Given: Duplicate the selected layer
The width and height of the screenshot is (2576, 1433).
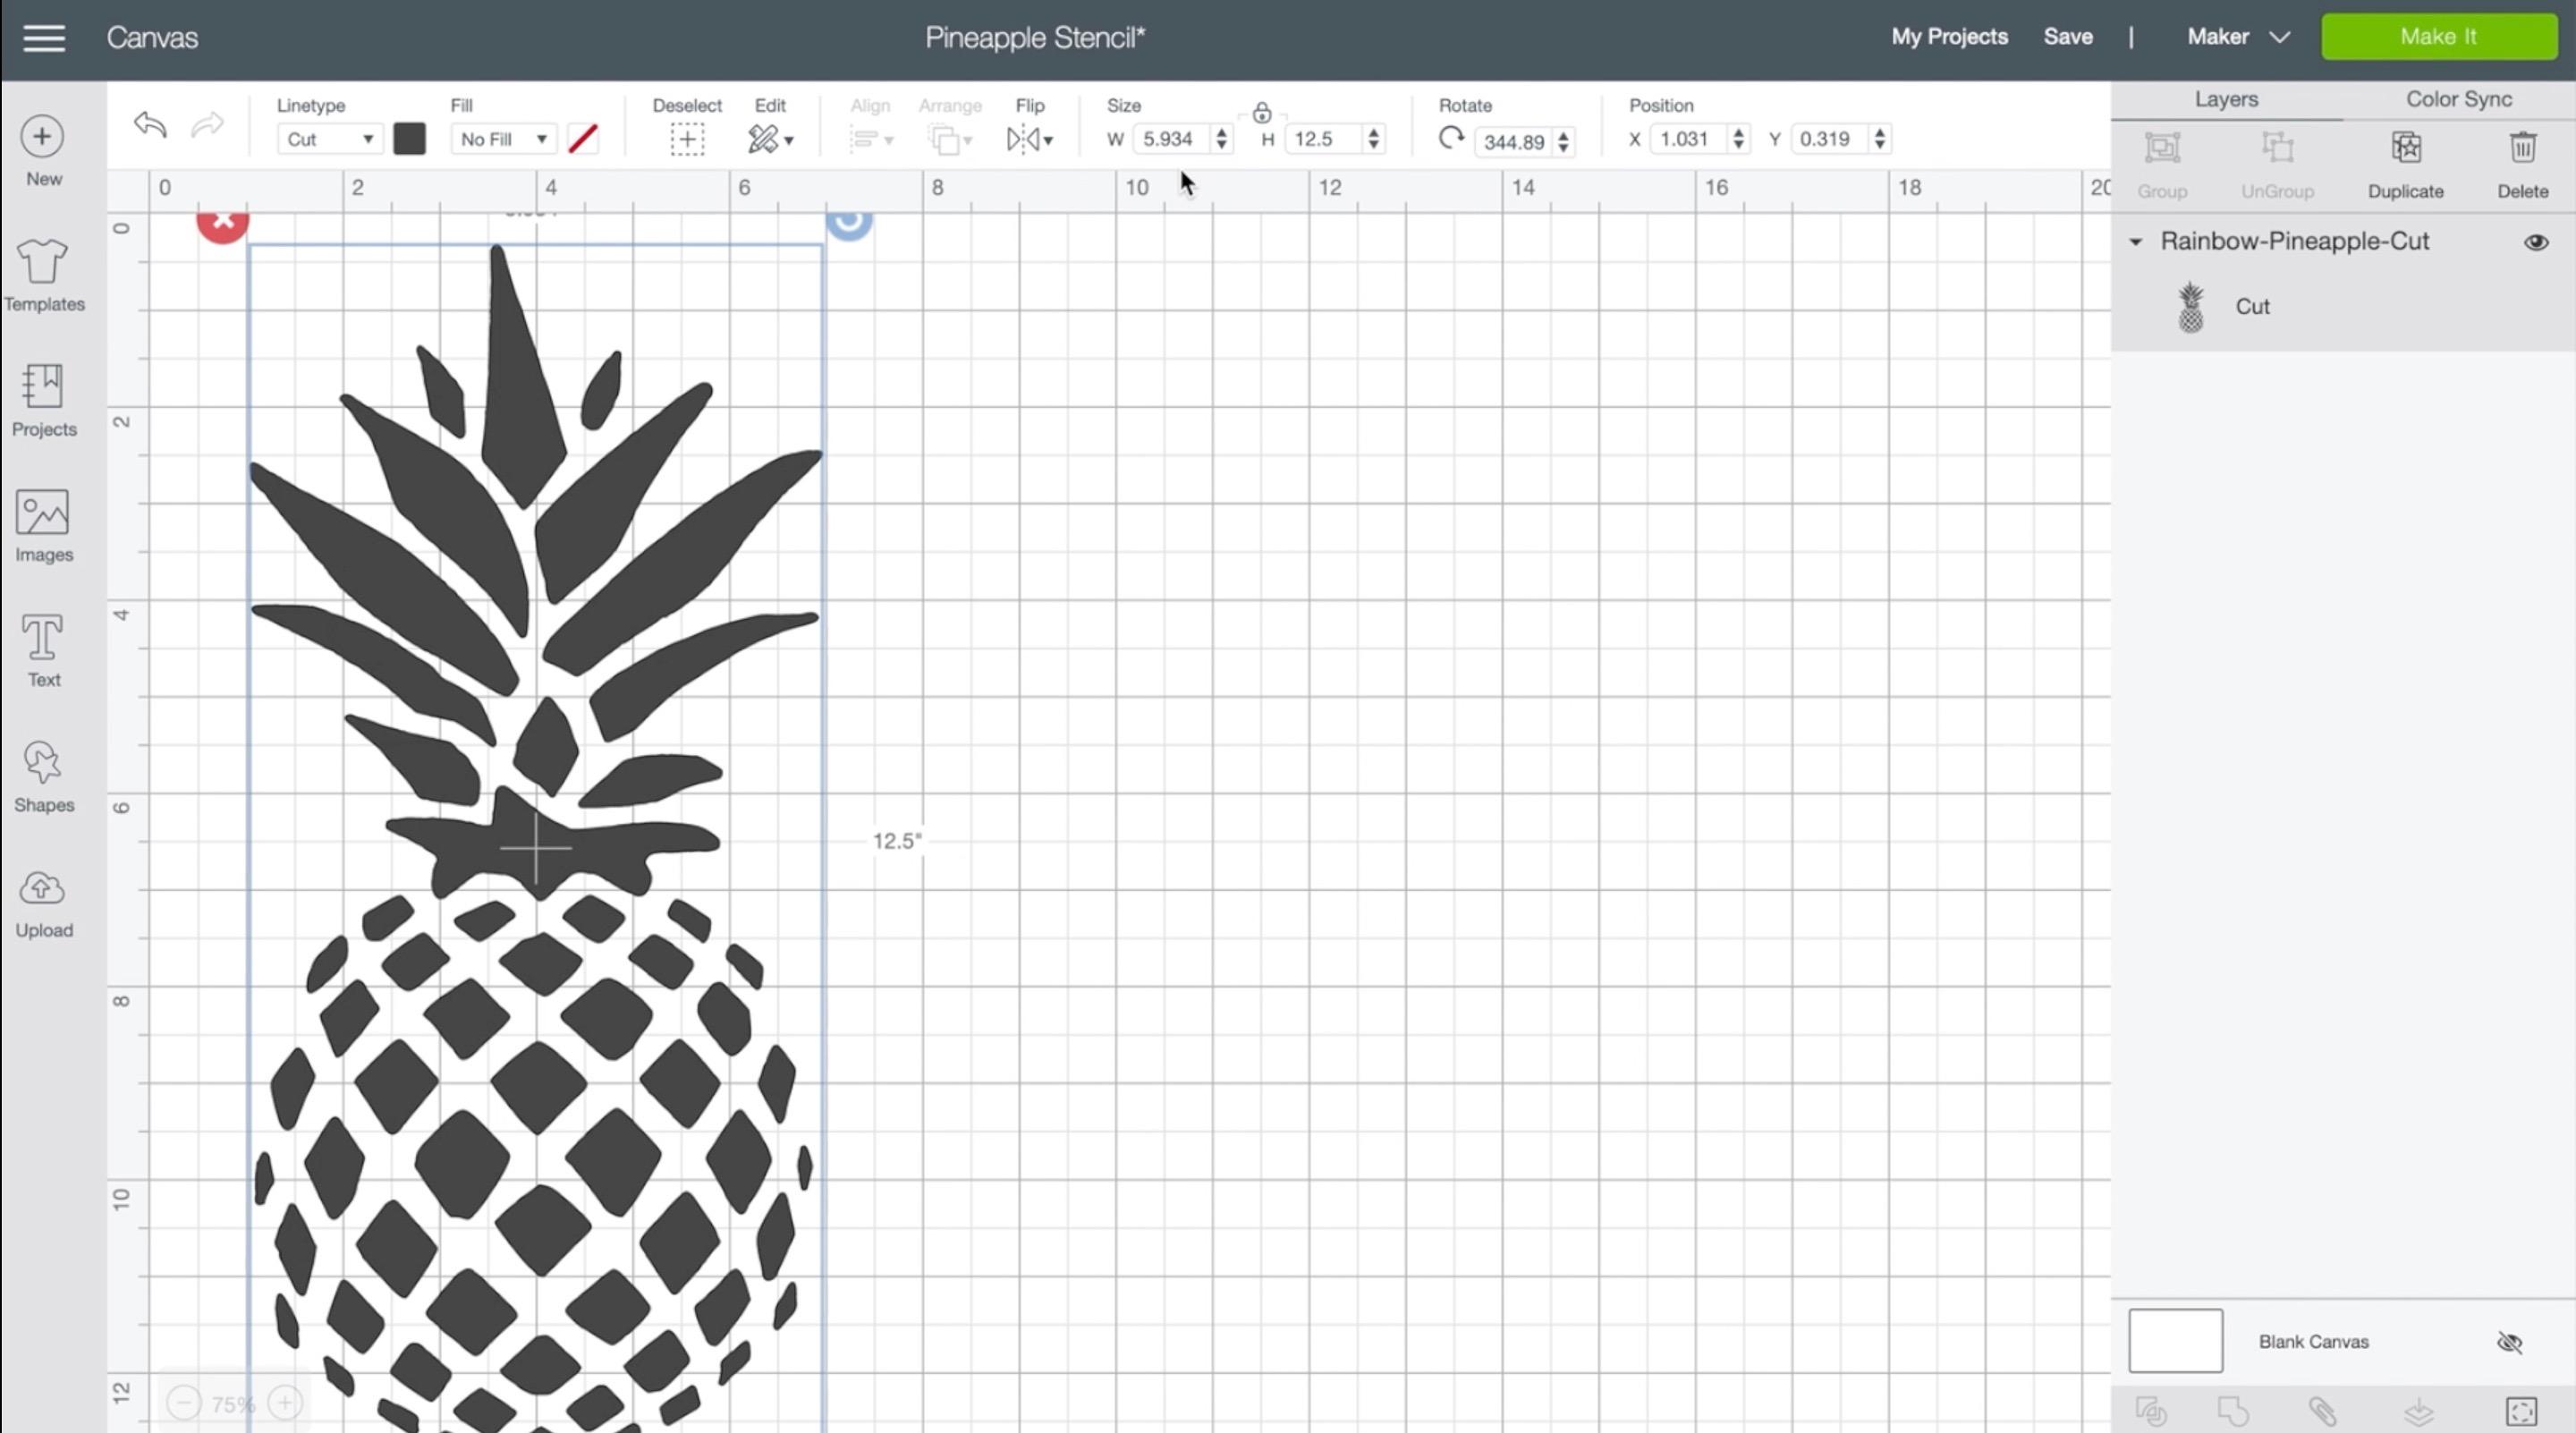Looking at the screenshot, I should 2405,165.
